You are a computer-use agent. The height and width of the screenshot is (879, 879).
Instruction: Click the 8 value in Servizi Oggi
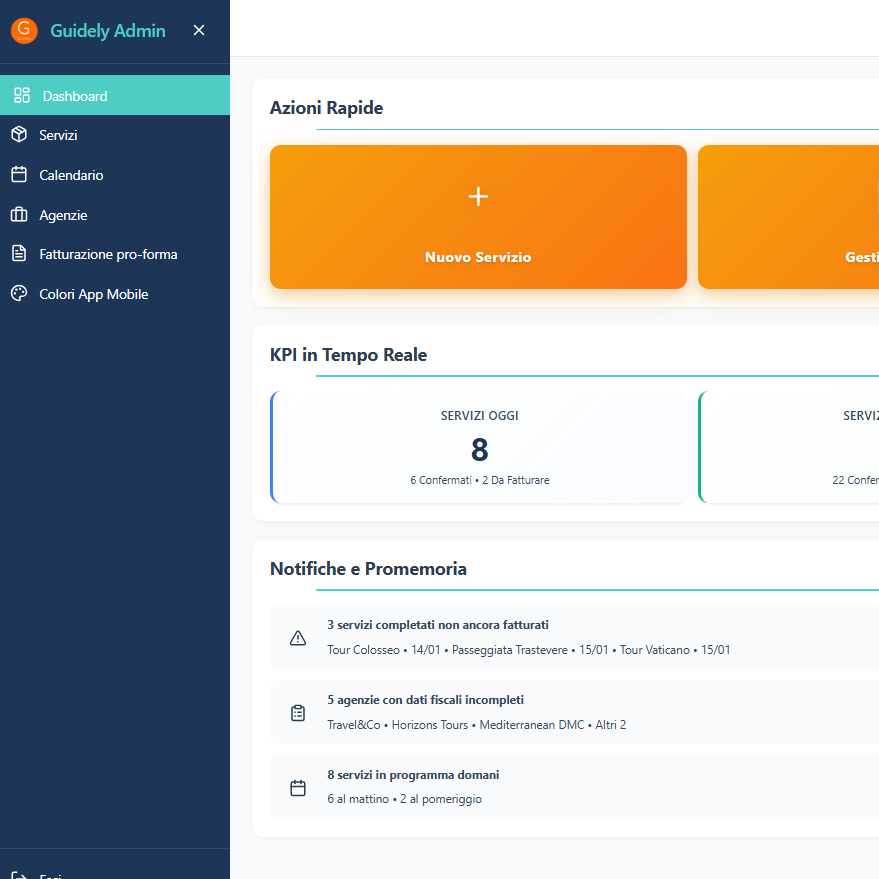[480, 449]
